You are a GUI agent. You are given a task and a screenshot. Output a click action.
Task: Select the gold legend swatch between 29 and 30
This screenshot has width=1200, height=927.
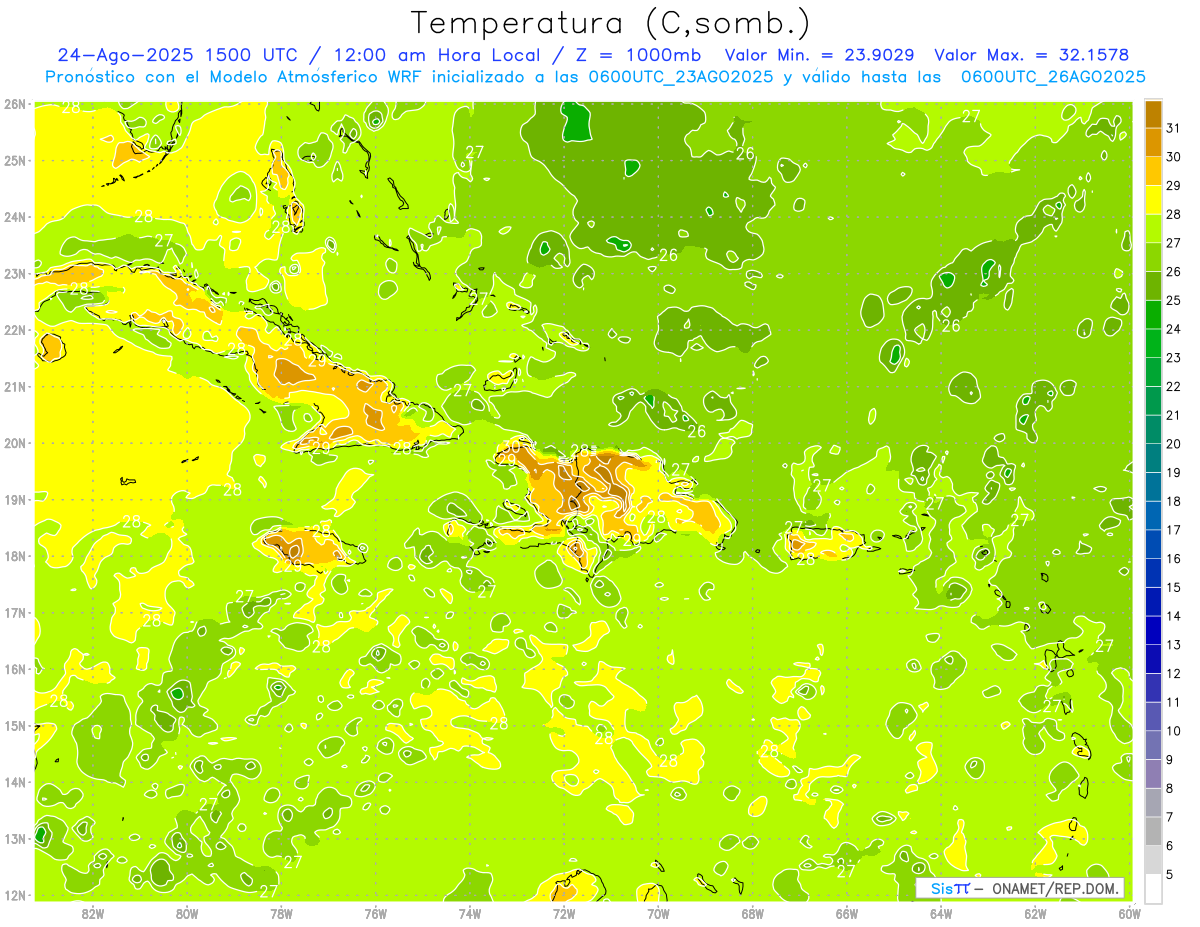click(1153, 171)
